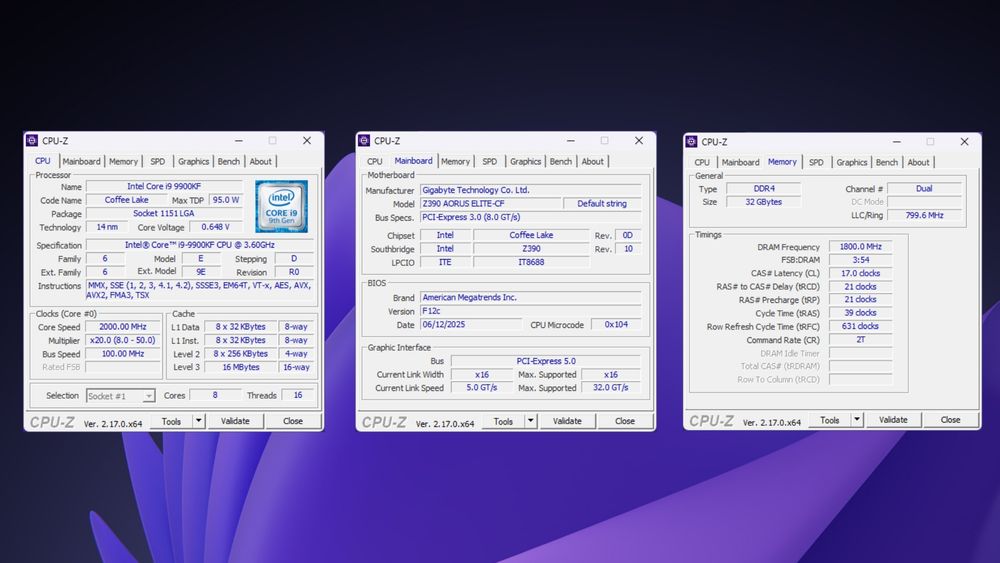1000x563 pixels.
Task: Click the Core Speed value '2000.00 MHz'
Action: pos(123,326)
